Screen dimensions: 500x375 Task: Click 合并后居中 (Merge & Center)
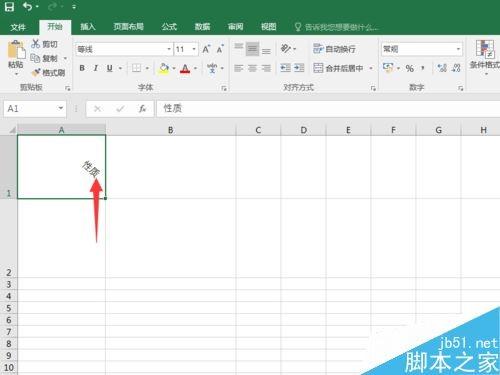point(338,68)
